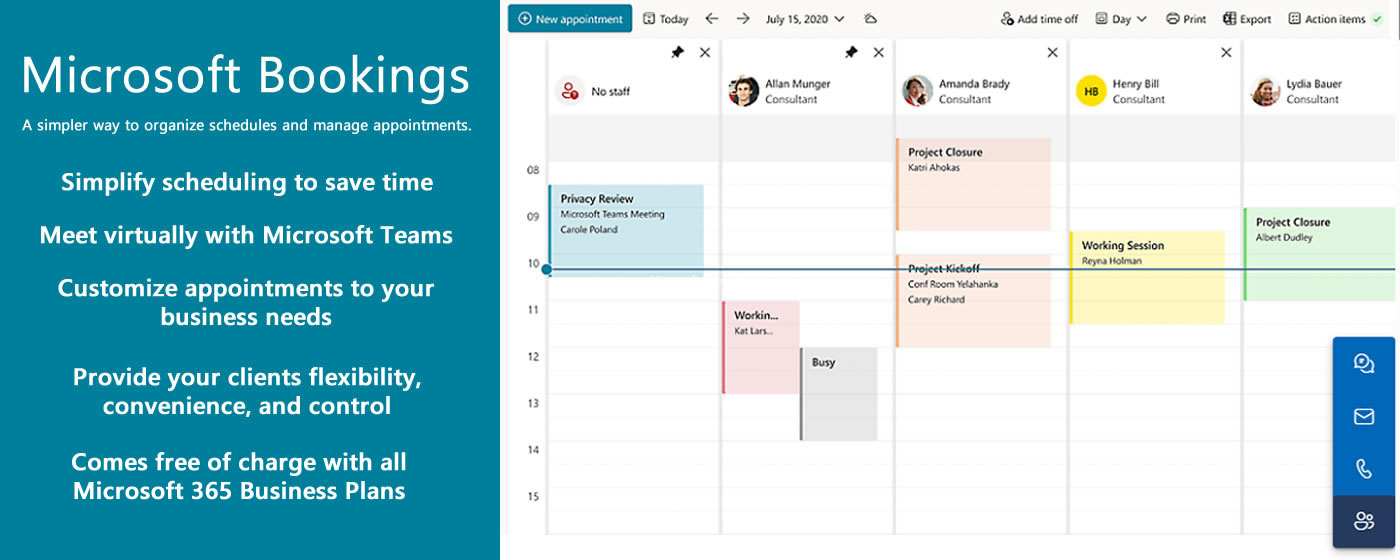Click the No staff icon
Screen dimensions: 1400x560
click(x=570, y=91)
